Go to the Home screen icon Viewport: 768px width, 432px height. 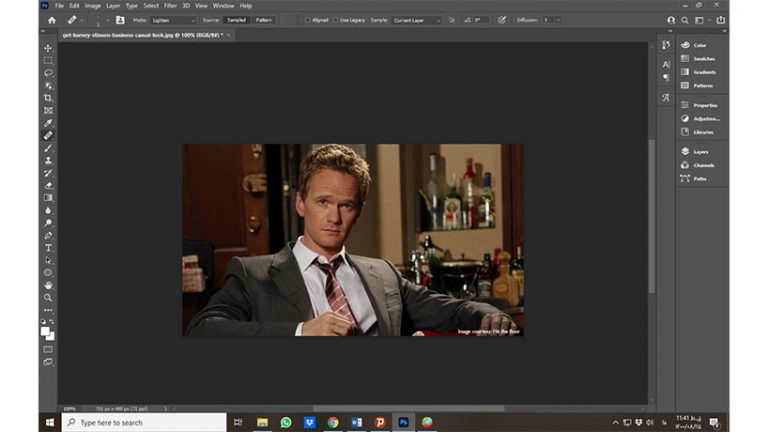click(52, 20)
